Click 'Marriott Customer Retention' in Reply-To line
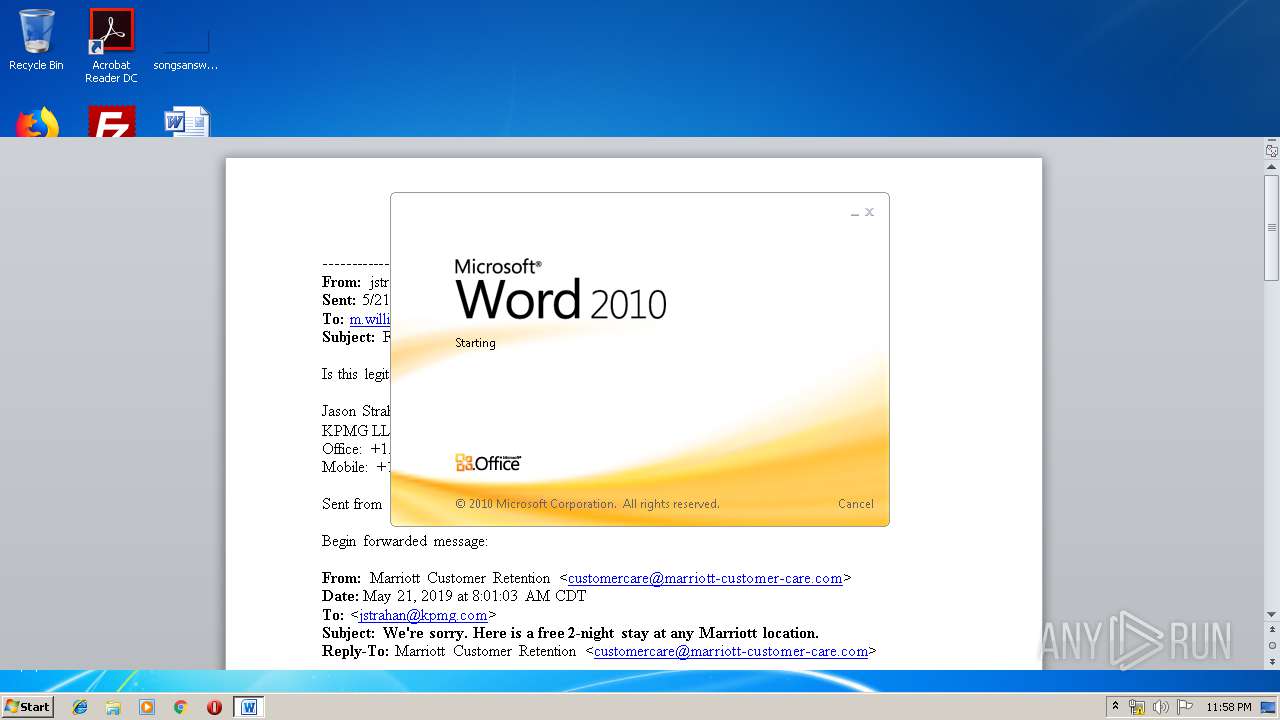1280x720 pixels. click(486, 651)
